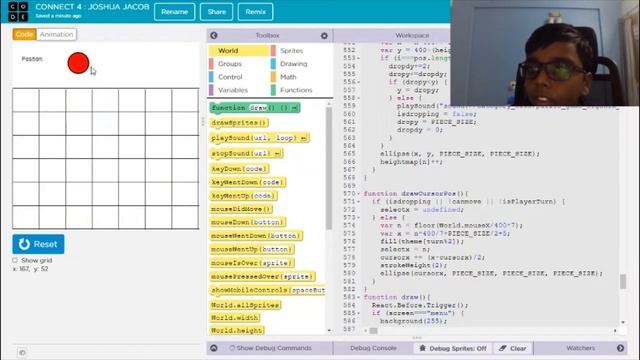Switch to the Animation tab

tap(56, 34)
